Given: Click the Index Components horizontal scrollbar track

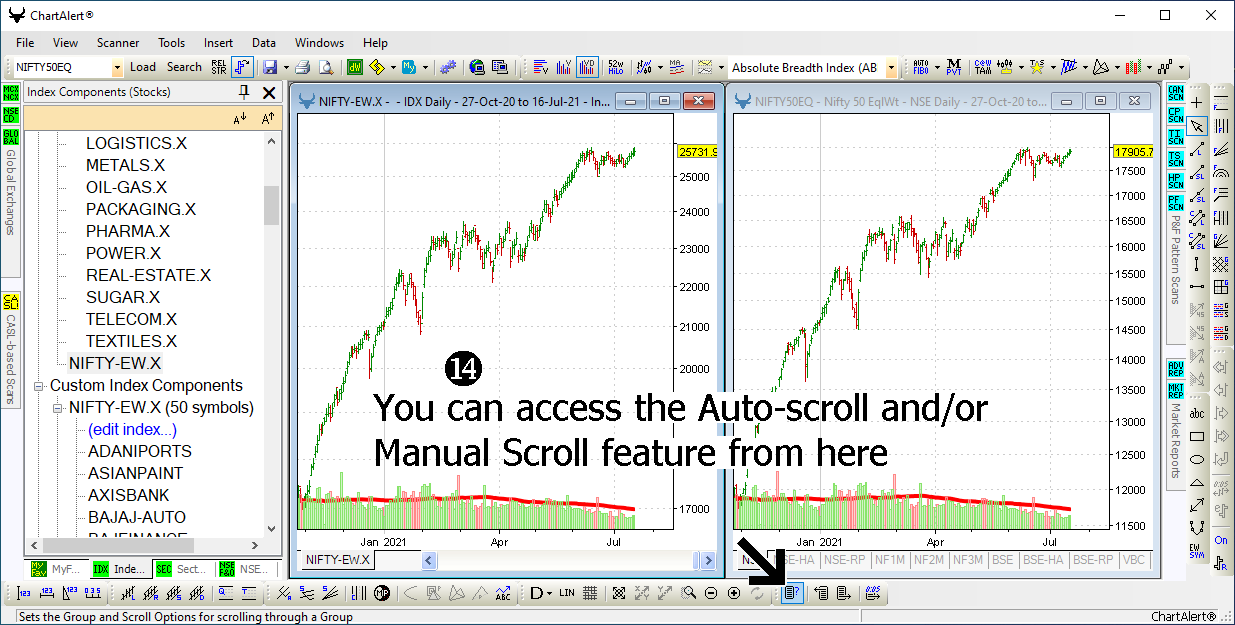Looking at the screenshot, I should tap(144, 544).
